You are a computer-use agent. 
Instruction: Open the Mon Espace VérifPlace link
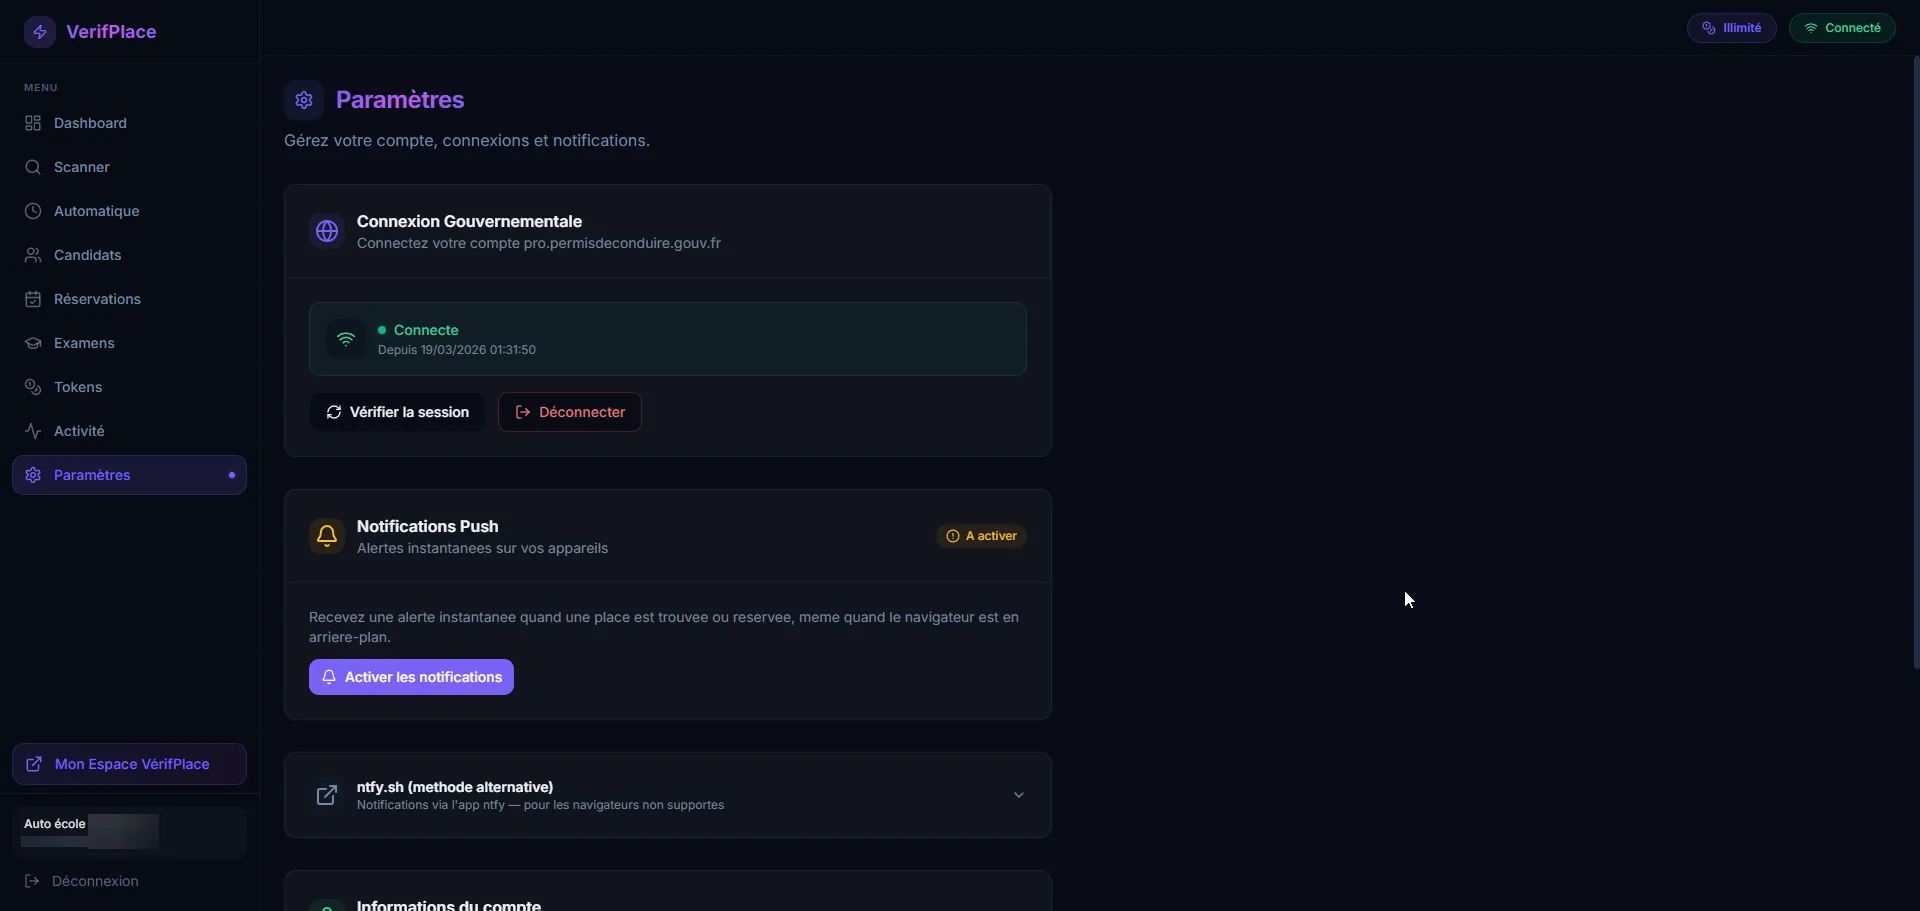pyautogui.click(x=130, y=764)
